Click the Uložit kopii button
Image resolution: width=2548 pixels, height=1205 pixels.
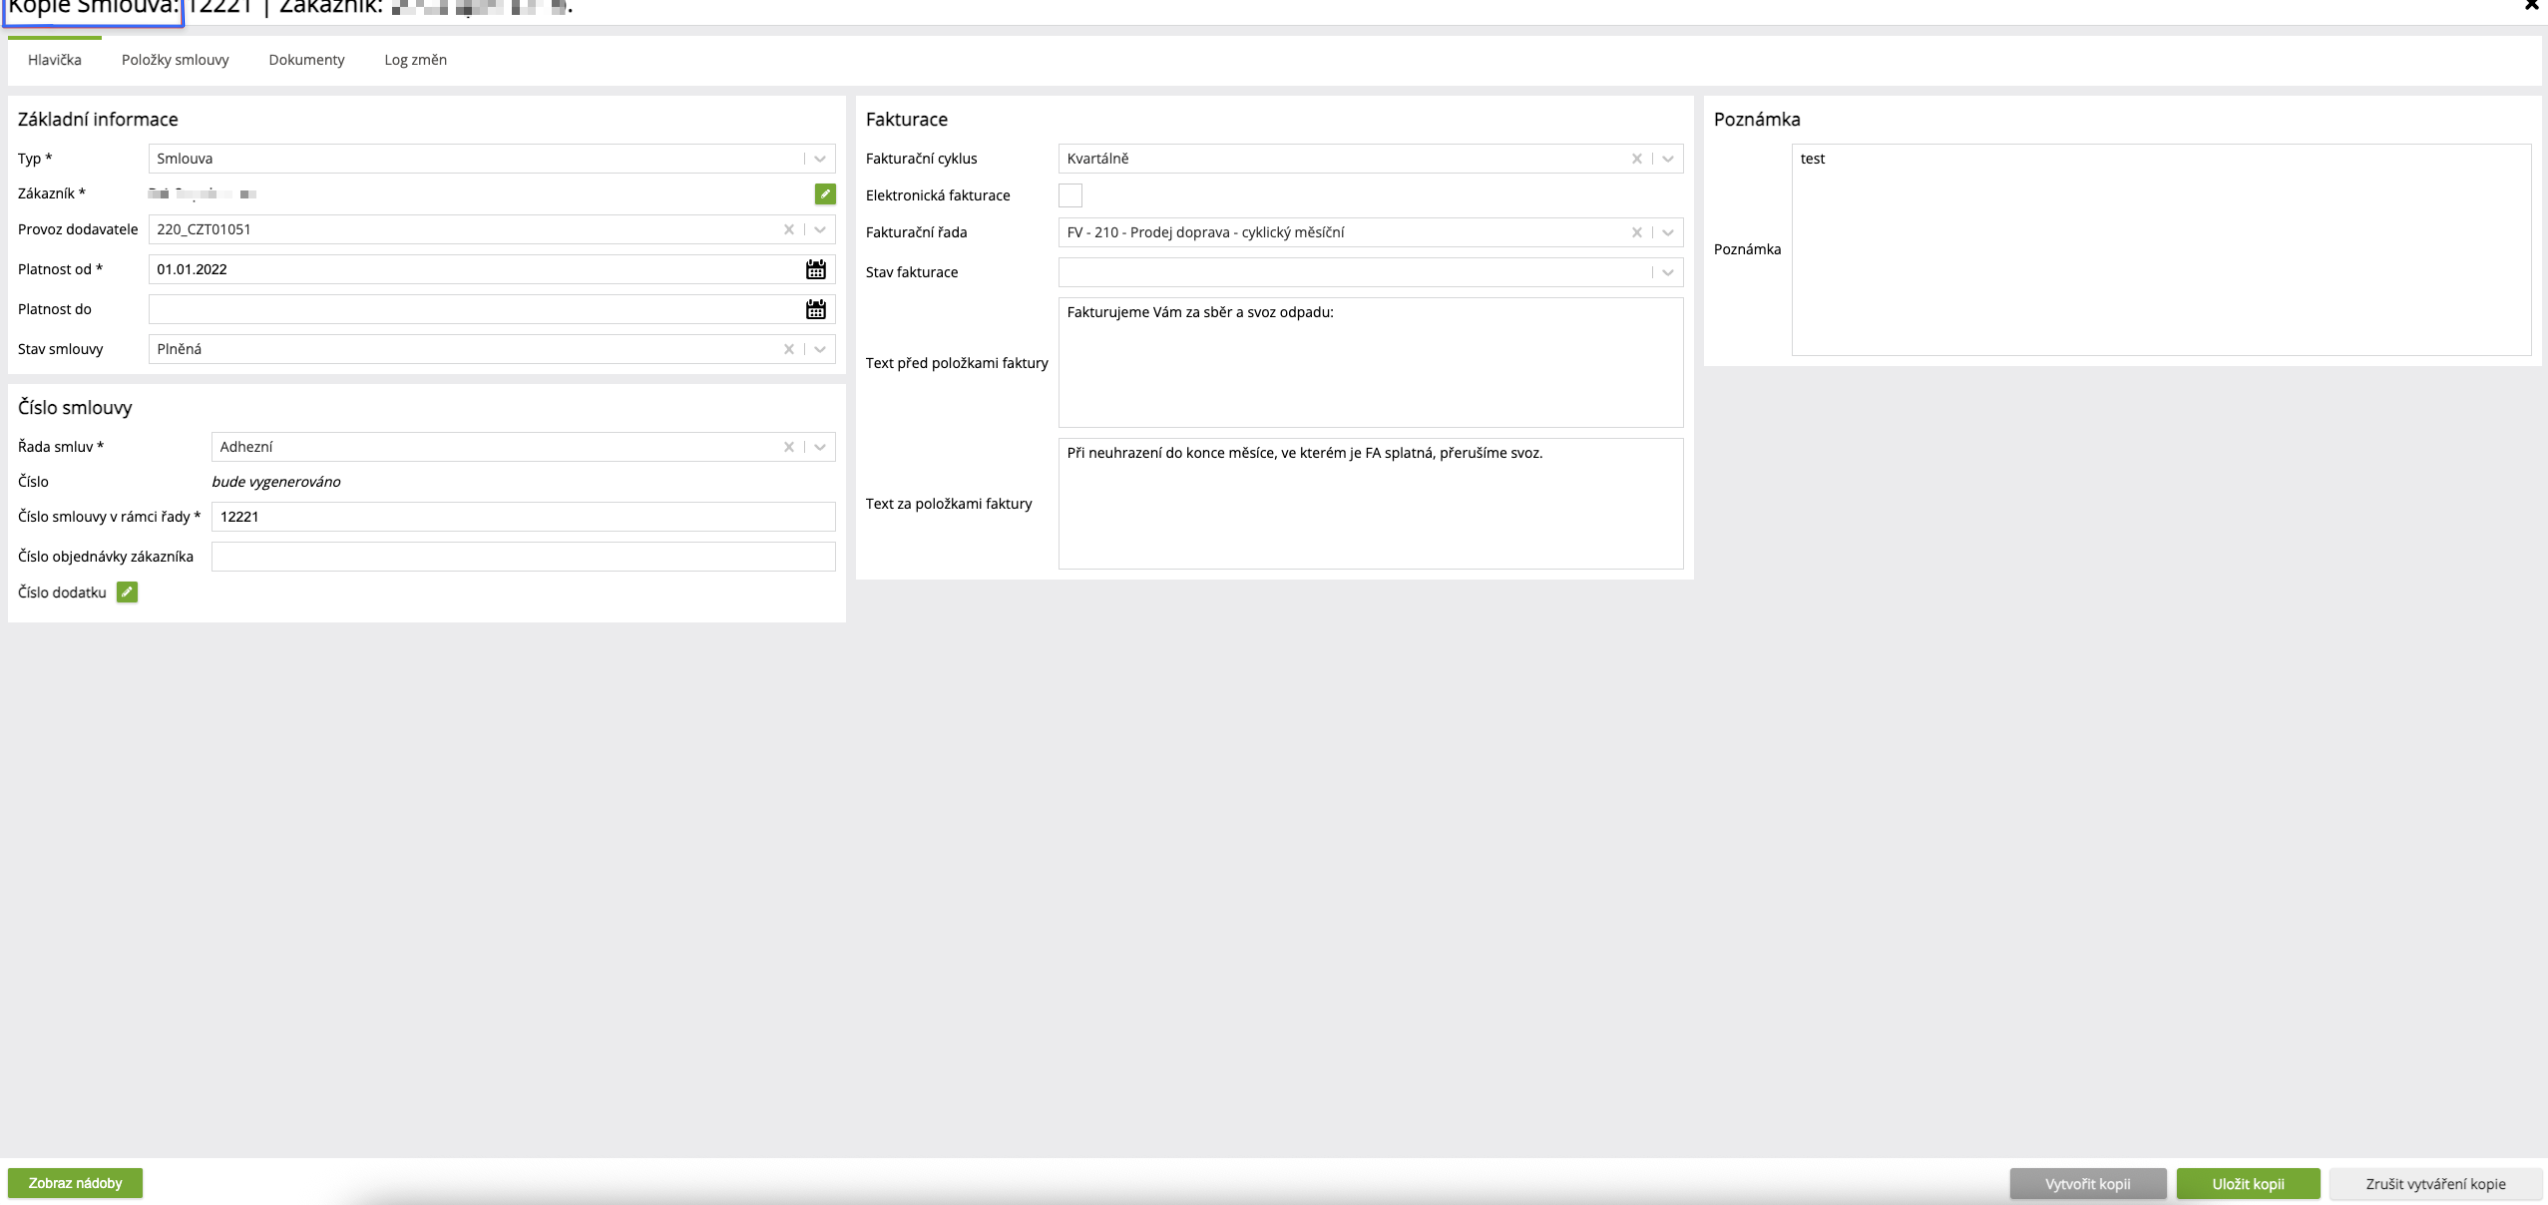pyautogui.click(x=2247, y=1183)
